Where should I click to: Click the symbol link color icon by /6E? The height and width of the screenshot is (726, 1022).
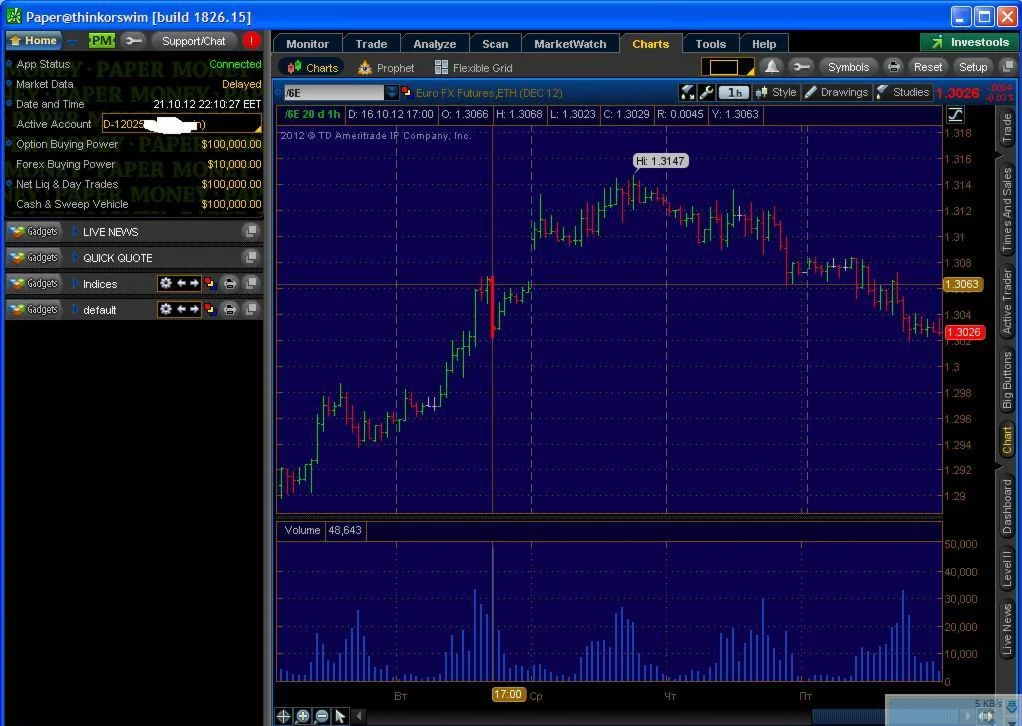tap(406, 92)
